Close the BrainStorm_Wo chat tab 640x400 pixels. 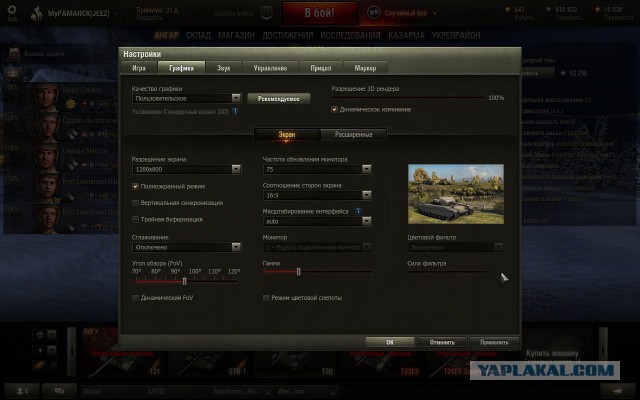268,391
